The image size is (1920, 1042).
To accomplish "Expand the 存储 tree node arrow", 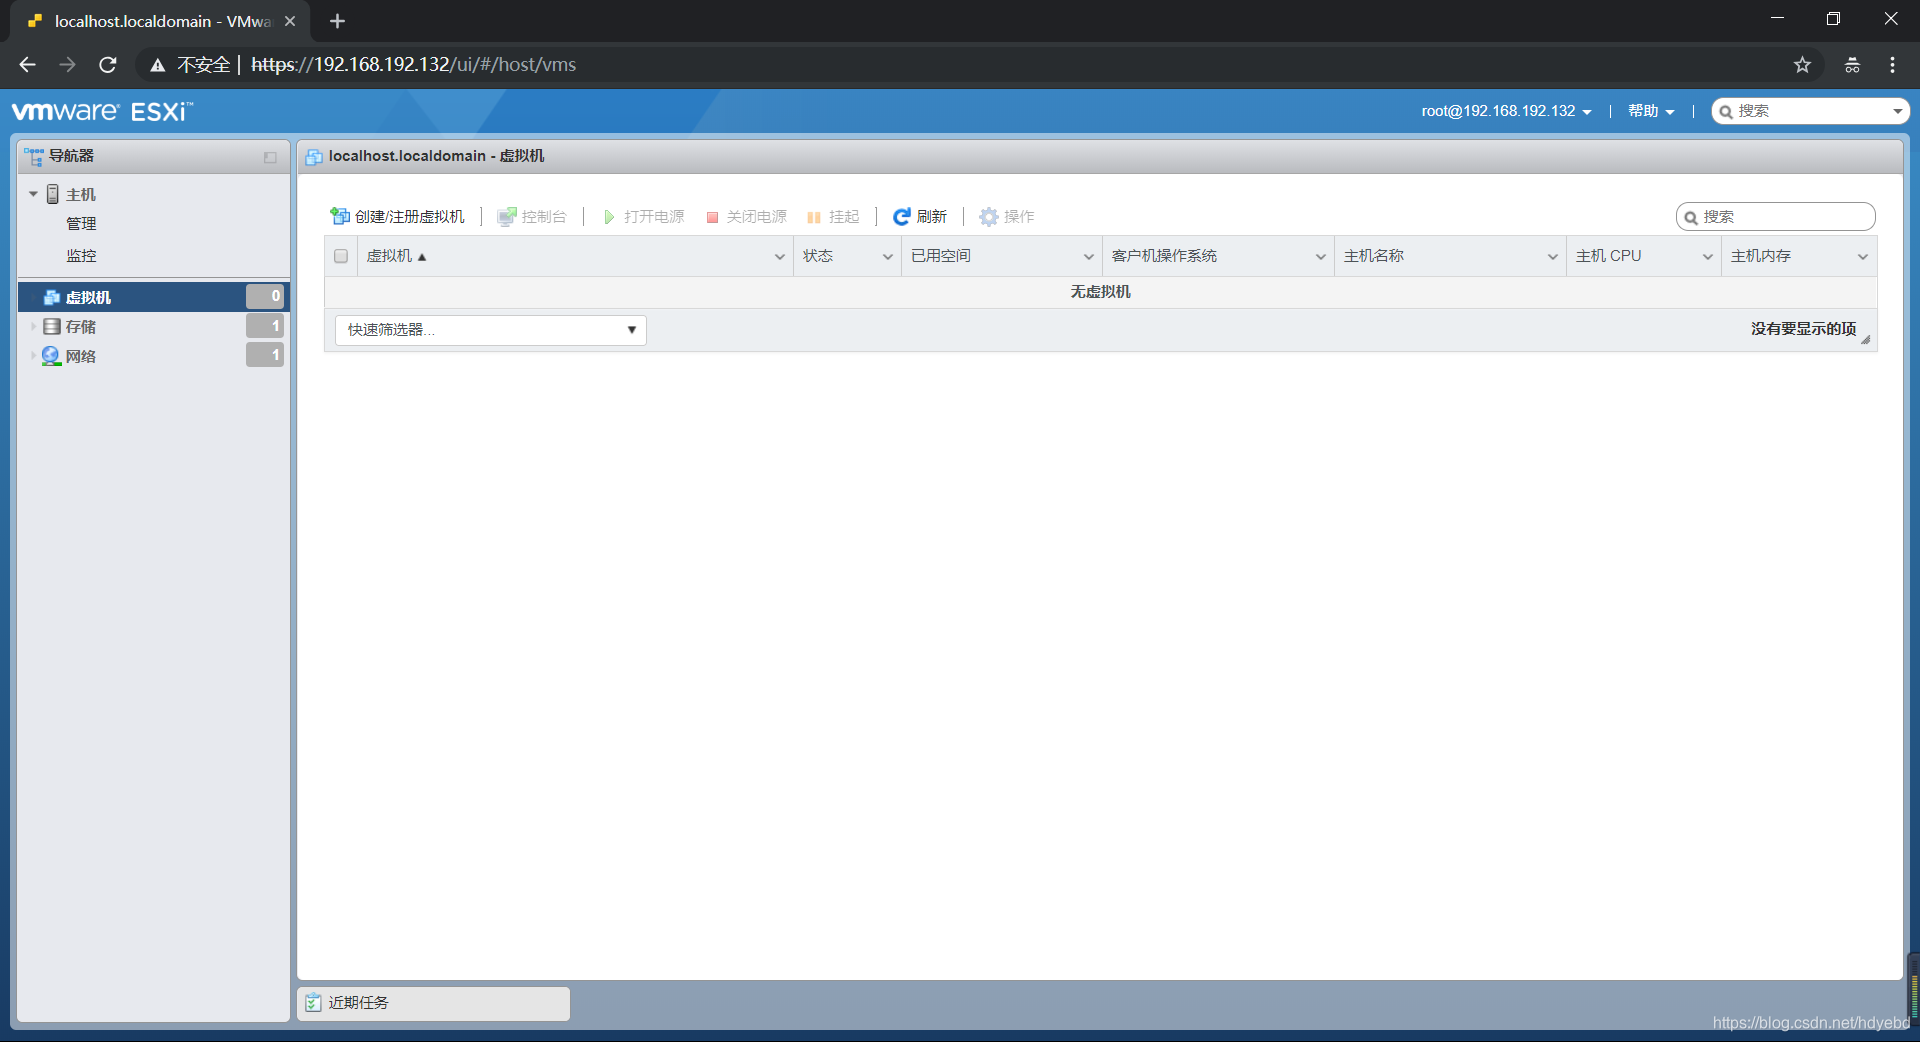I will tap(33, 327).
